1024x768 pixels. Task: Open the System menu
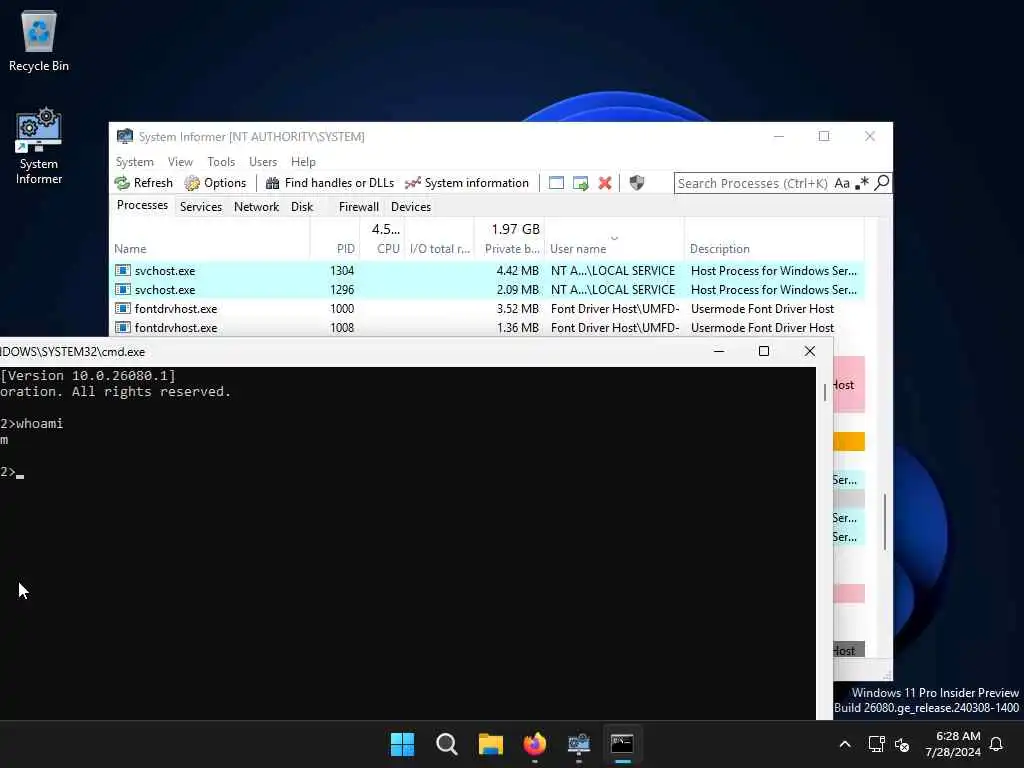(135, 161)
